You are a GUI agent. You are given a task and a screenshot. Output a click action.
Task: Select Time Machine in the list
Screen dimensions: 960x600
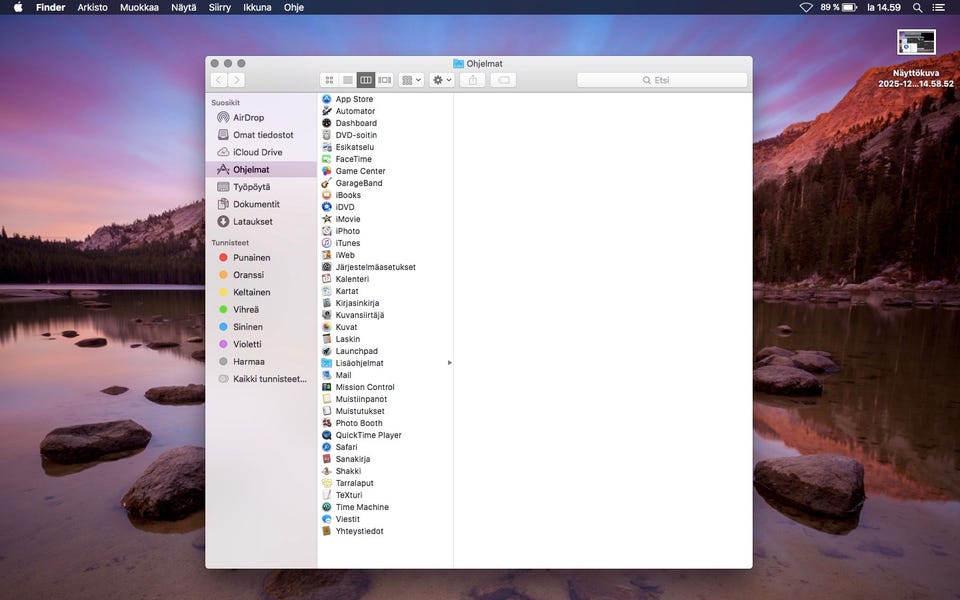[x=362, y=507]
